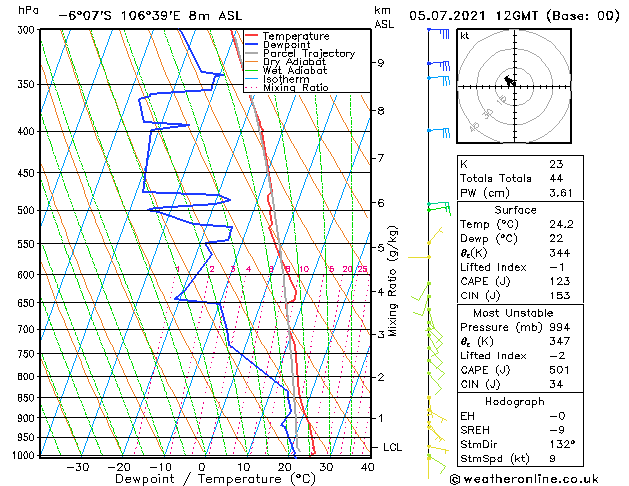Image resolution: width=629 pixels, height=486 pixels.
Task: Click the EH value -0
Action: [557, 416]
